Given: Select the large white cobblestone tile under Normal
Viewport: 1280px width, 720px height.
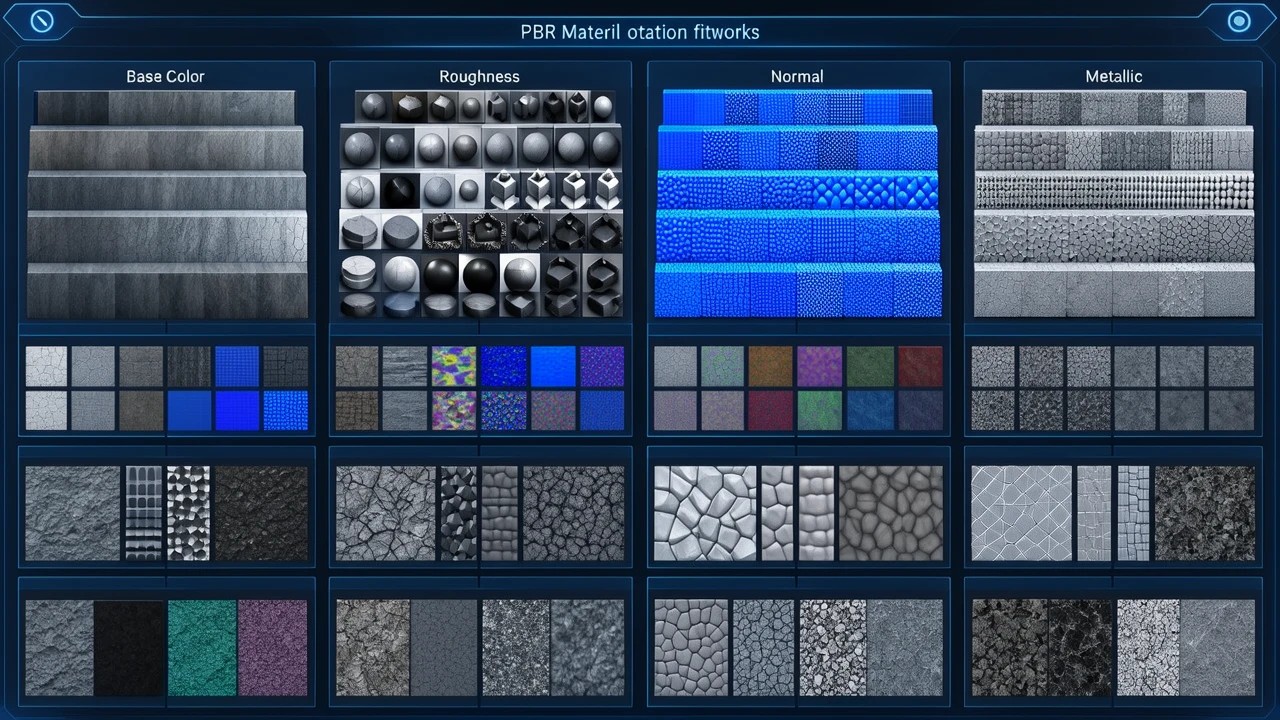Looking at the screenshot, I should 705,513.
